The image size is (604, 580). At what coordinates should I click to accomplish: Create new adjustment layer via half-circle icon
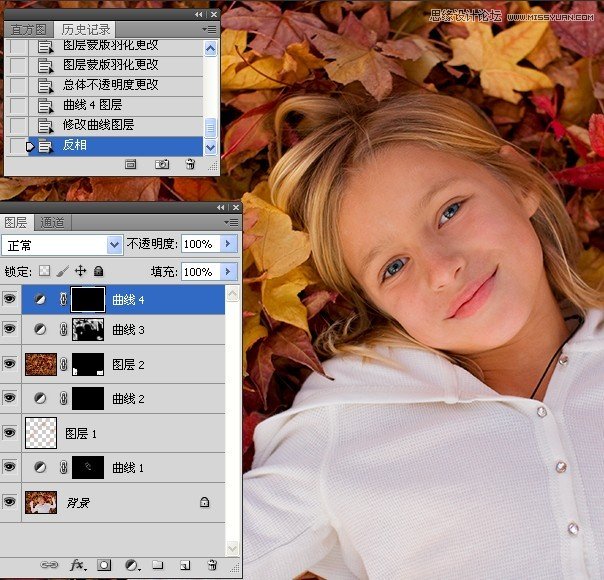[x=133, y=565]
